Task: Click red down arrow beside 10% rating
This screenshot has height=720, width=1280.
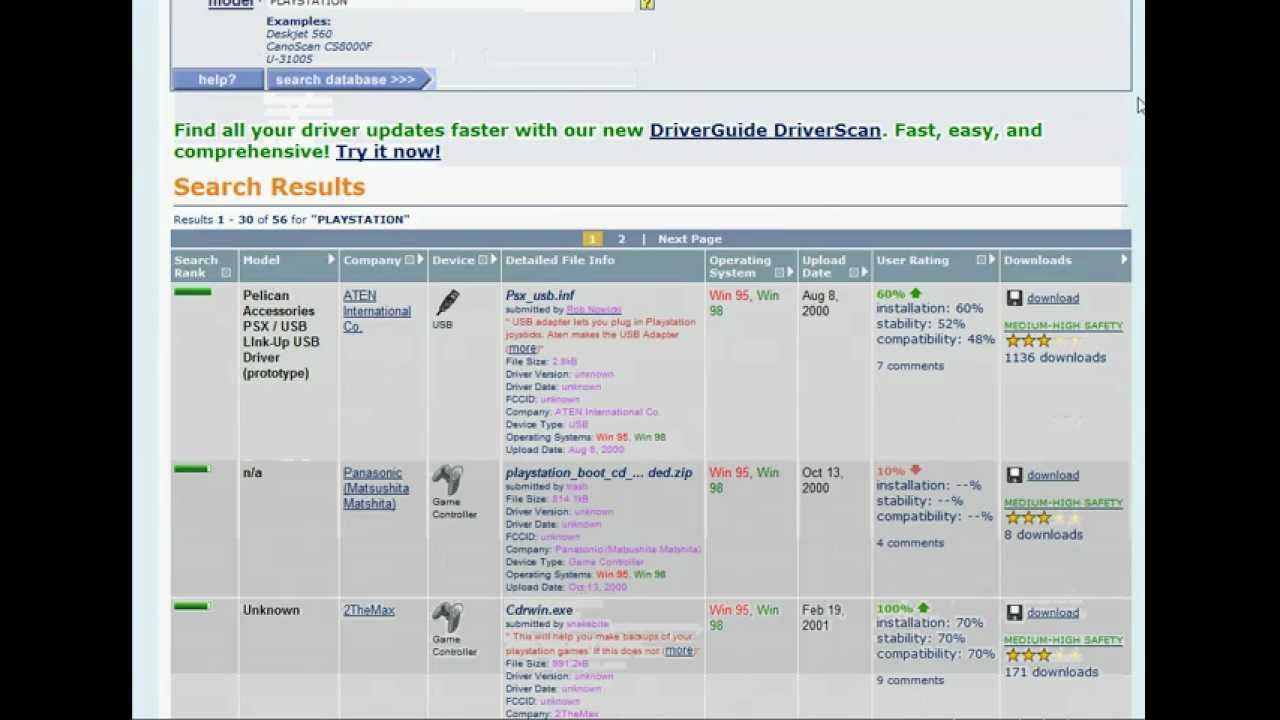Action: [915, 469]
